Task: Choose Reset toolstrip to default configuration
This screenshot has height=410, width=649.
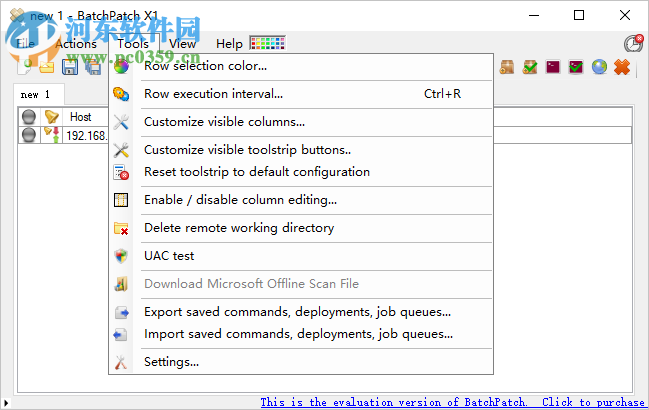Action: (x=301, y=172)
